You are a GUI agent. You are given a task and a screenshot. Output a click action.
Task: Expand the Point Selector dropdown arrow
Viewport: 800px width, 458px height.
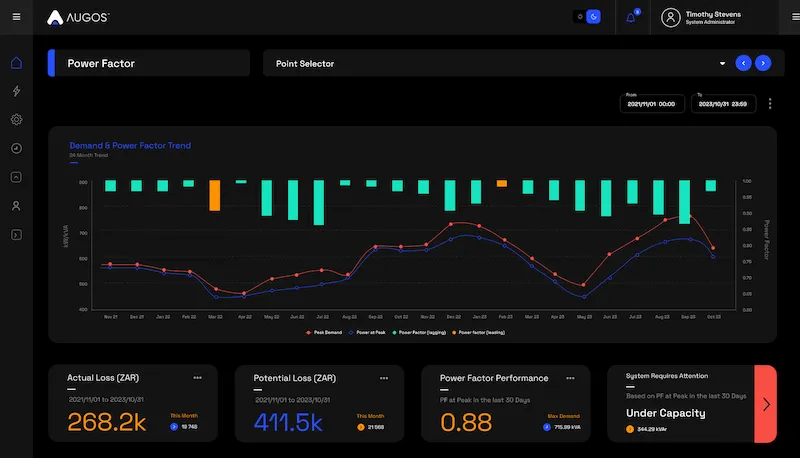tap(722, 63)
